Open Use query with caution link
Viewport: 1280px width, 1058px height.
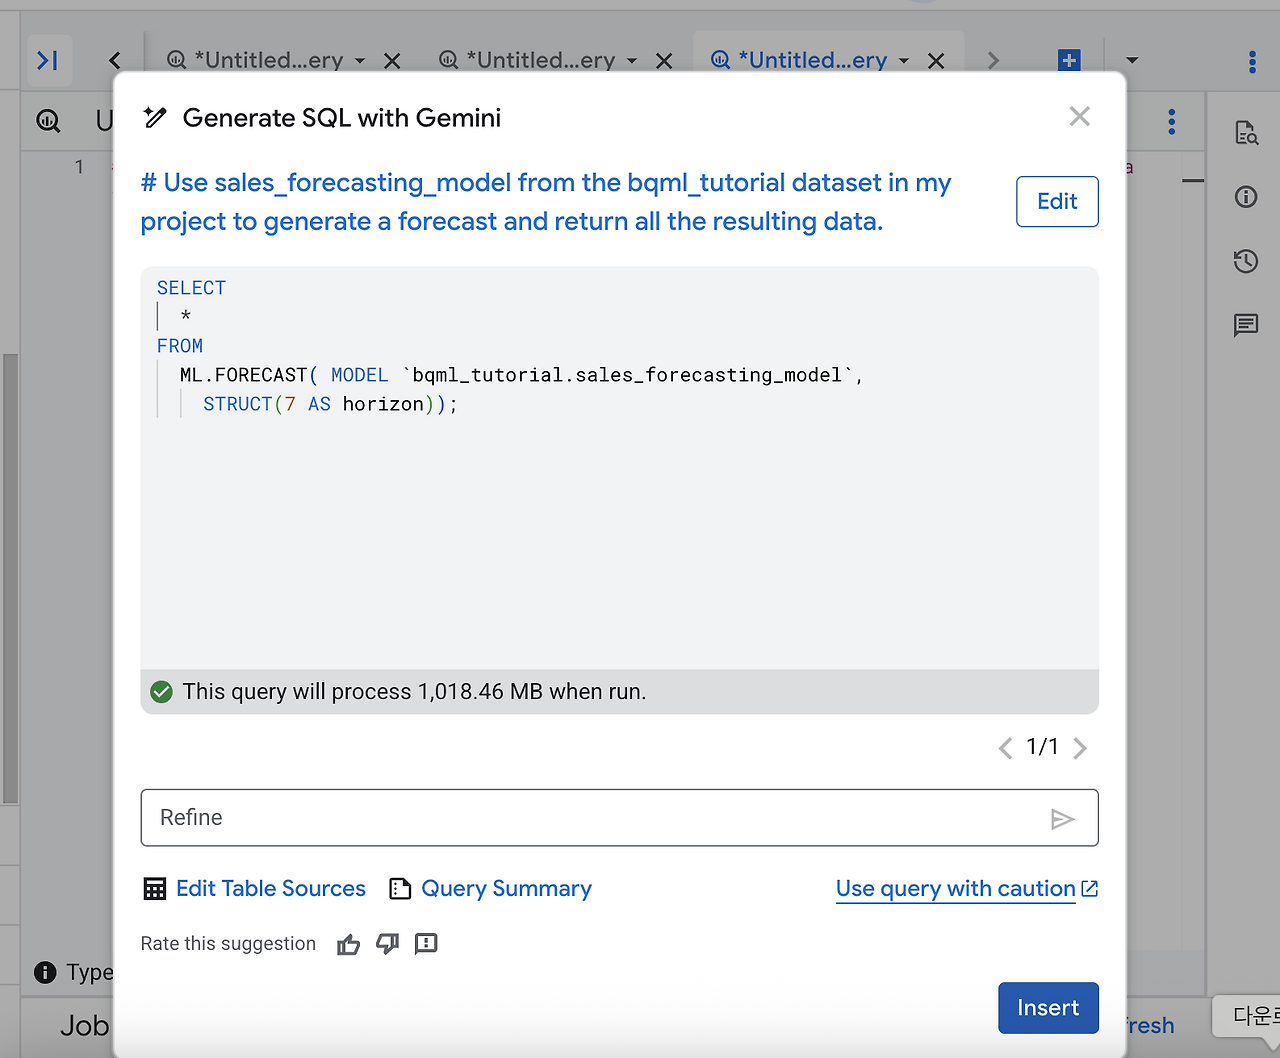tap(967, 889)
